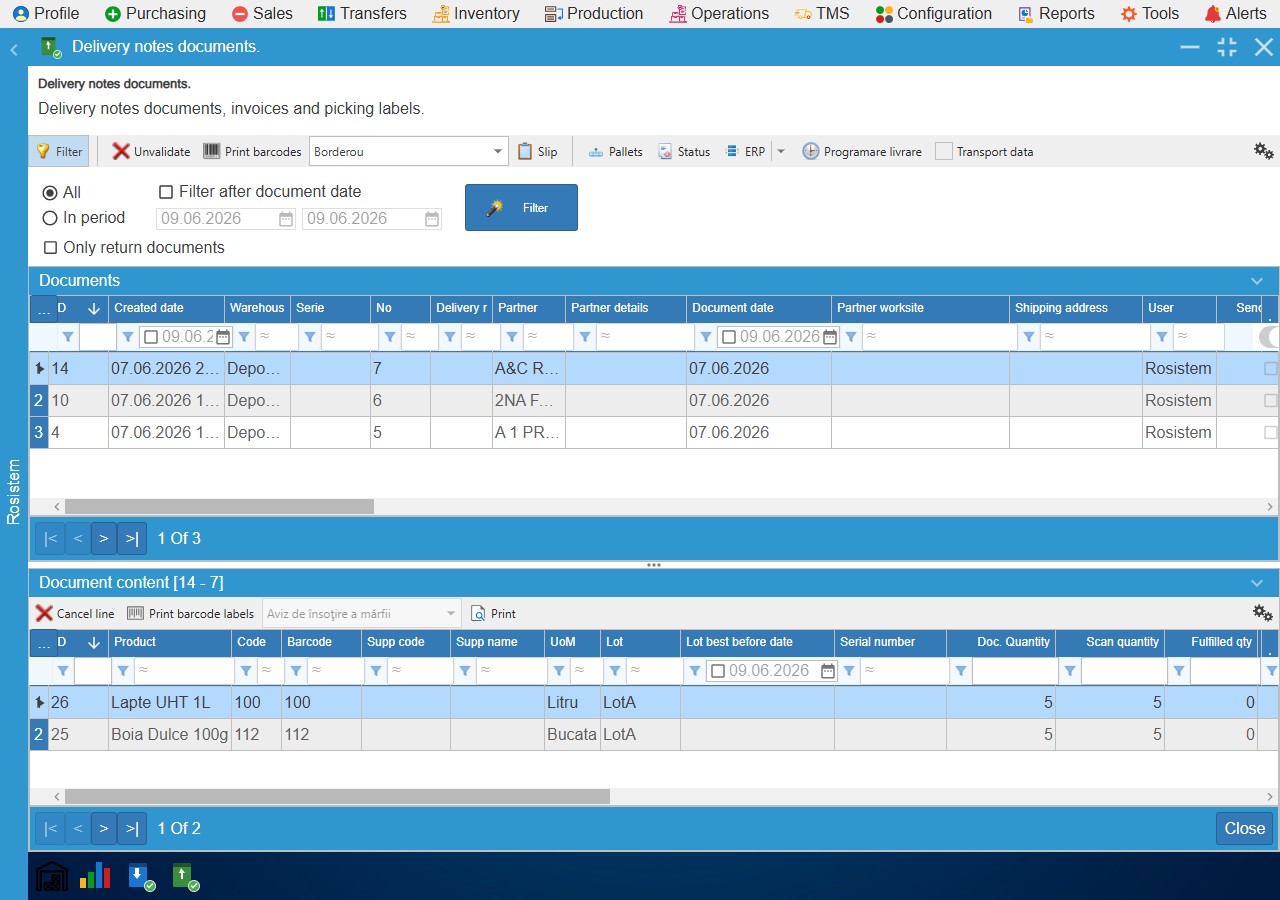Click the warehouse icon in bottom bar
Image resolution: width=1280 pixels, height=900 pixels.
[x=52, y=876]
